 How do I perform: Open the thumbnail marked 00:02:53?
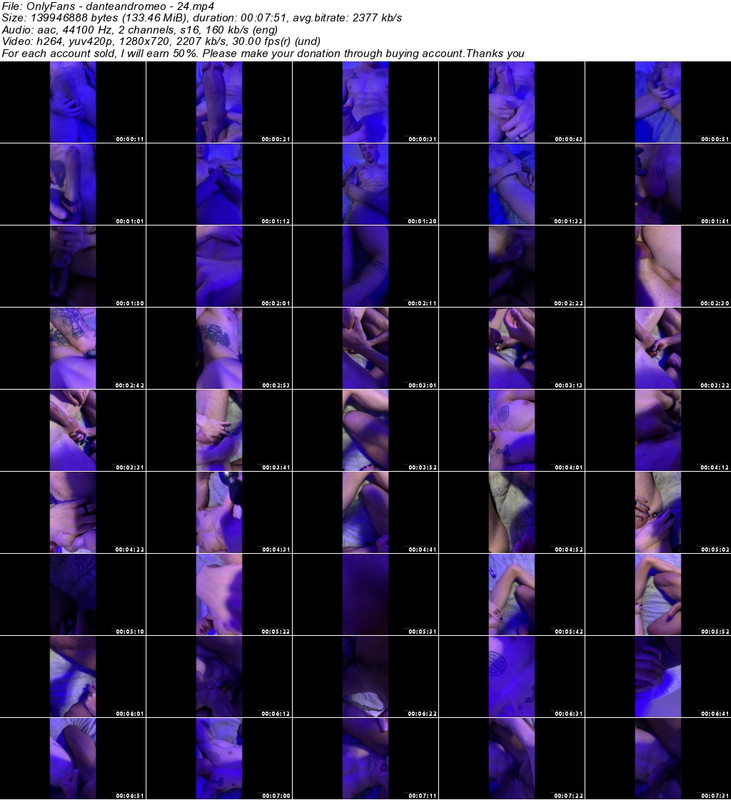(x=219, y=347)
